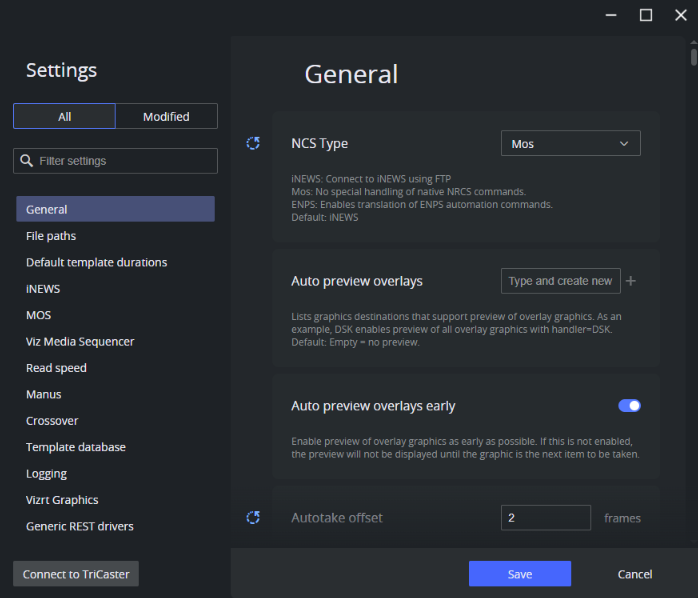This screenshot has height=598, width=698.
Task: Open Template database settings
Action: point(76,447)
